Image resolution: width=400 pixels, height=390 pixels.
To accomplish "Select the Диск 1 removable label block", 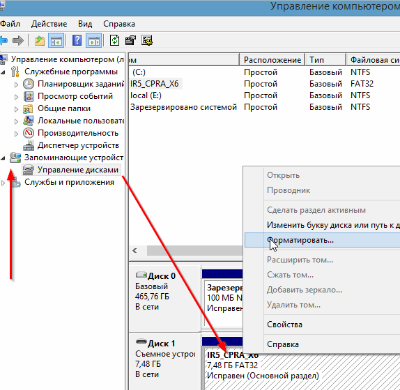I will pos(165,362).
